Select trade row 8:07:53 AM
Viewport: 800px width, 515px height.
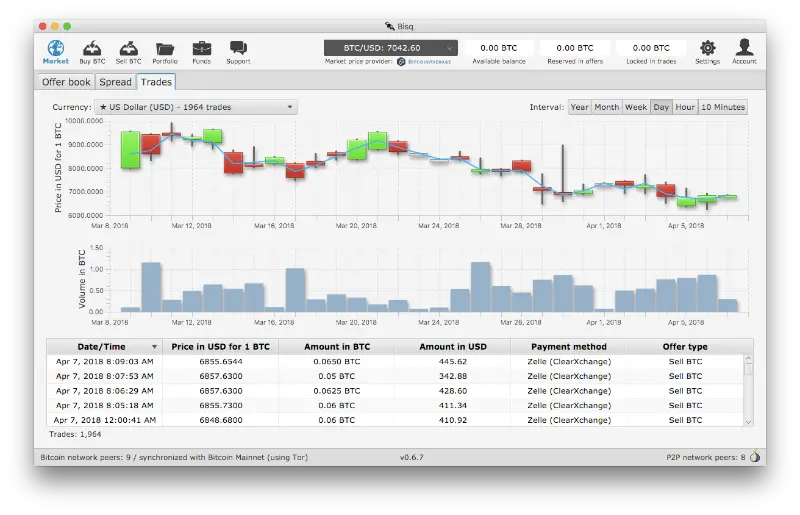pos(395,376)
